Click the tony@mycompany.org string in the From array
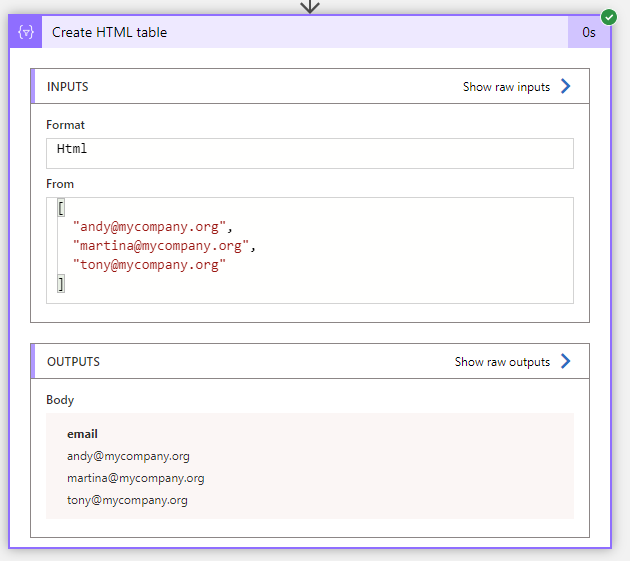The height and width of the screenshot is (561, 630). point(150,265)
